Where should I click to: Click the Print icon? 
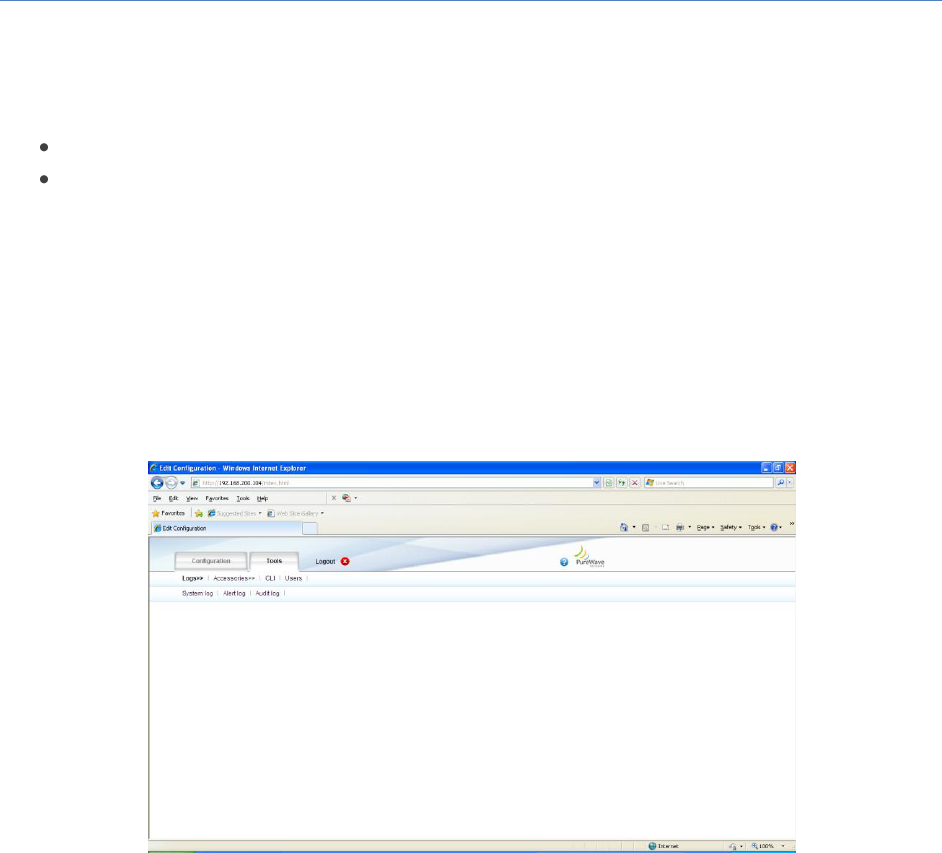pos(680,527)
